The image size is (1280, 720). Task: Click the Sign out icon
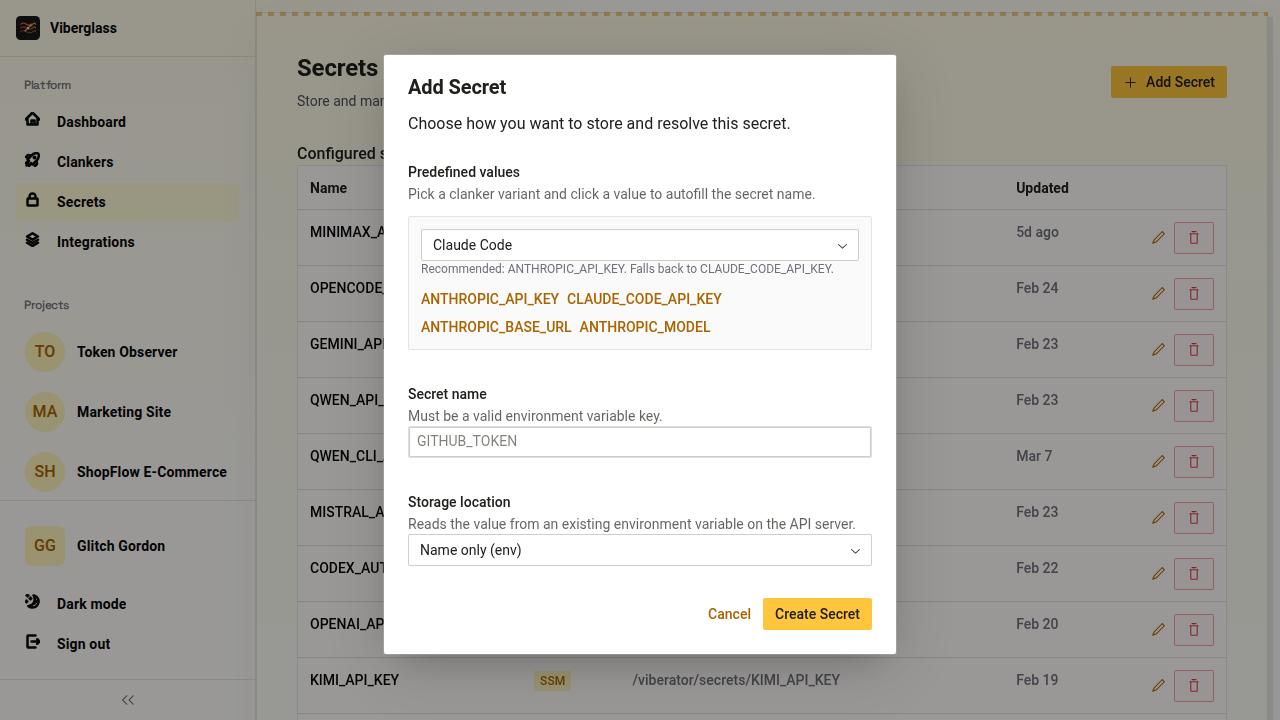pyautogui.click(x=33, y=643)
